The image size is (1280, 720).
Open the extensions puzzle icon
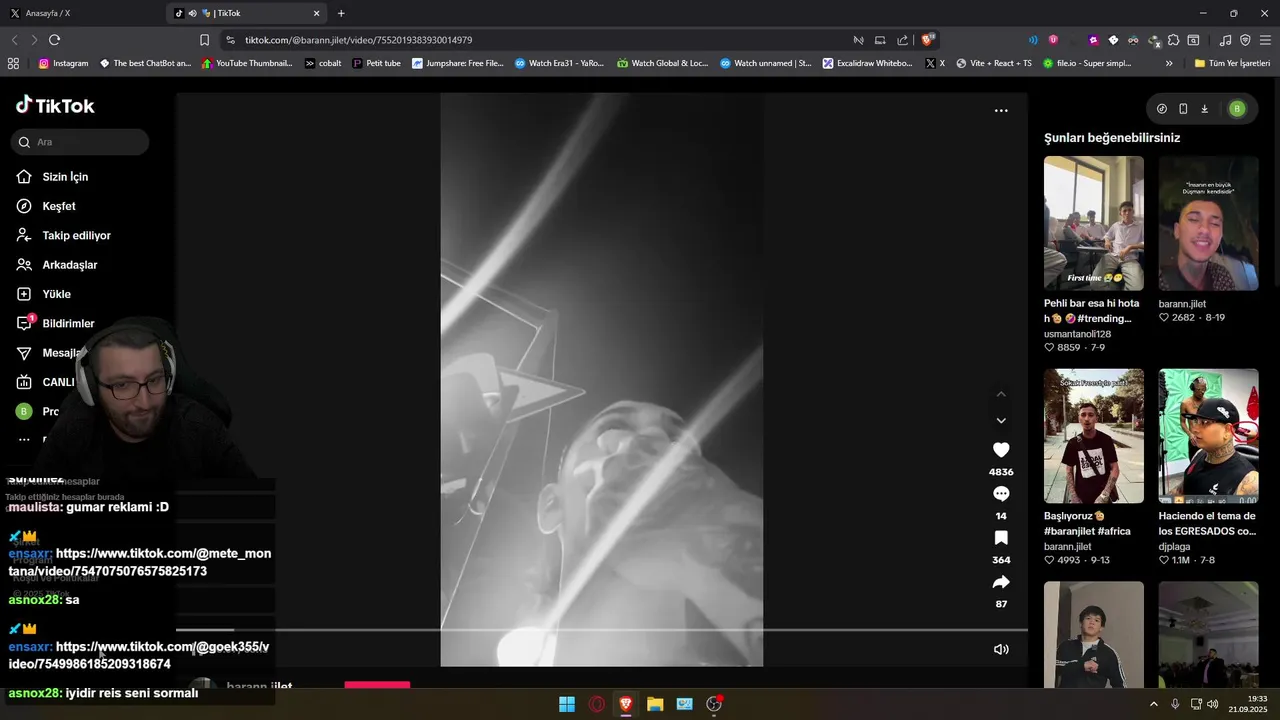(x=1173, y=40)
